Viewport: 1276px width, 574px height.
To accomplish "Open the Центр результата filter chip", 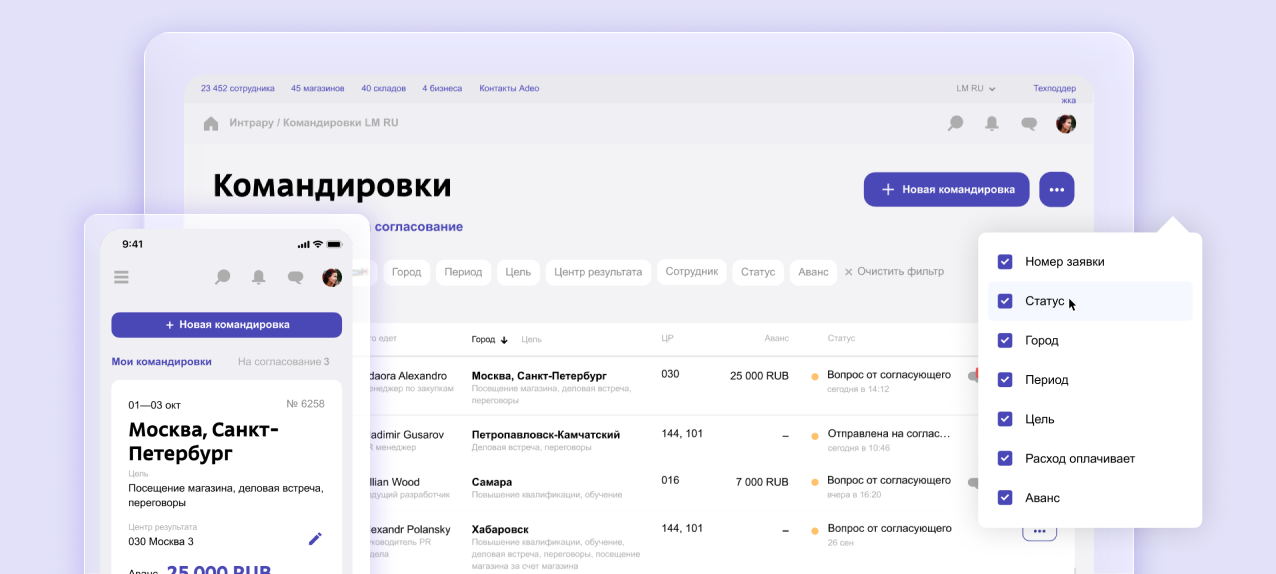I will 598,272.
